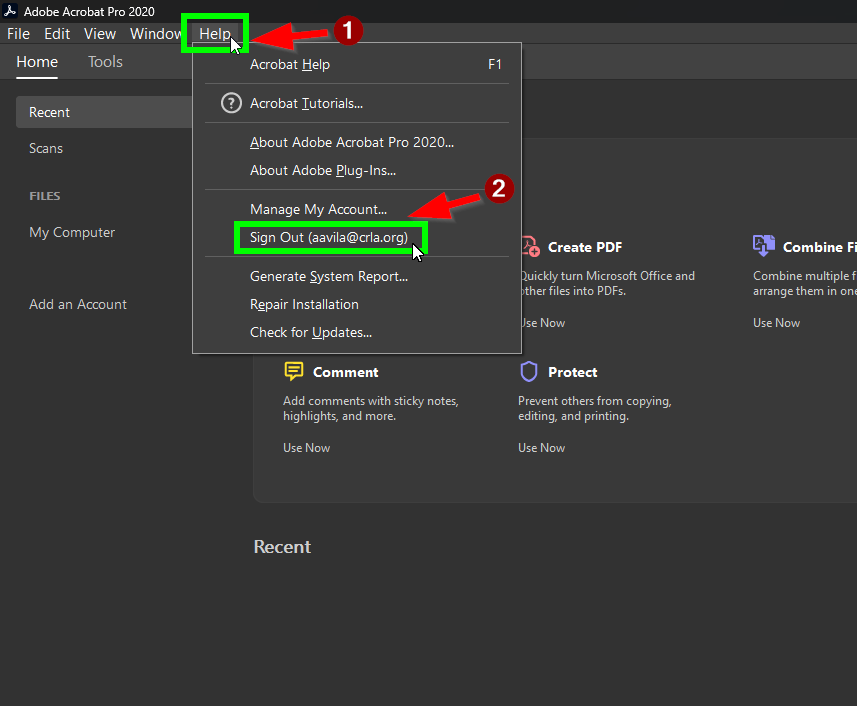
Task: Open the File menu
Action: click(x=18, y=34)
